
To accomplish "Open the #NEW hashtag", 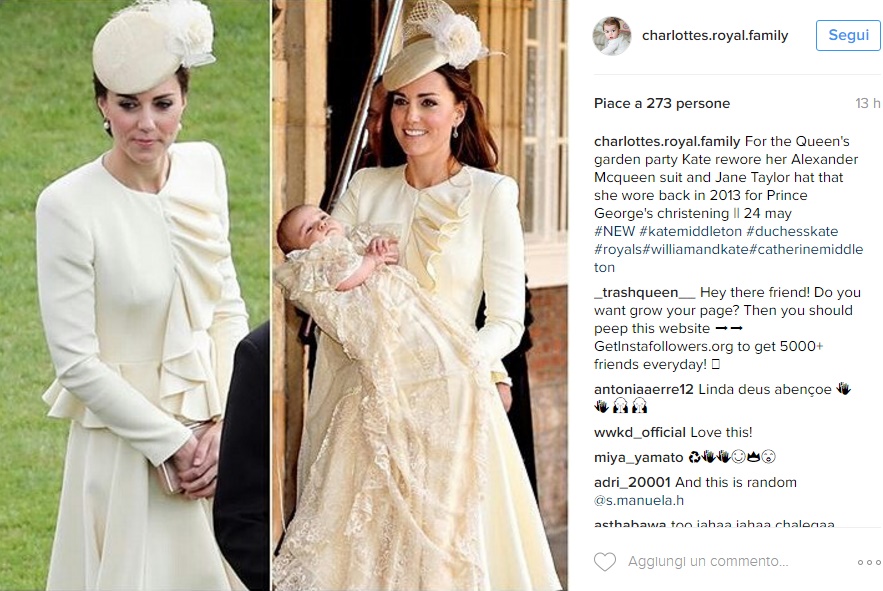I will [x=614, y=232].
